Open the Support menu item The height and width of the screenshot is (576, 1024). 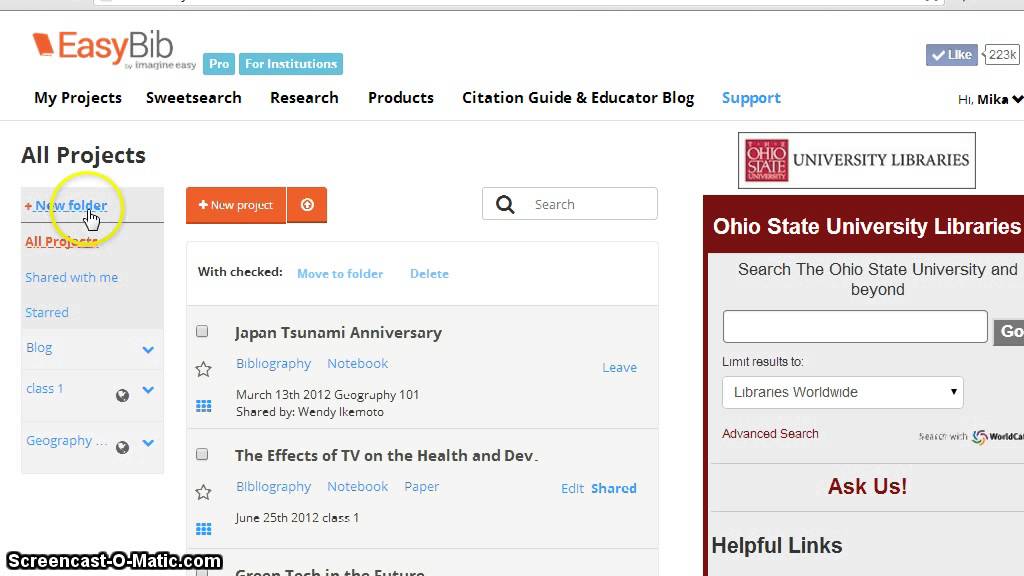[751, 98]
